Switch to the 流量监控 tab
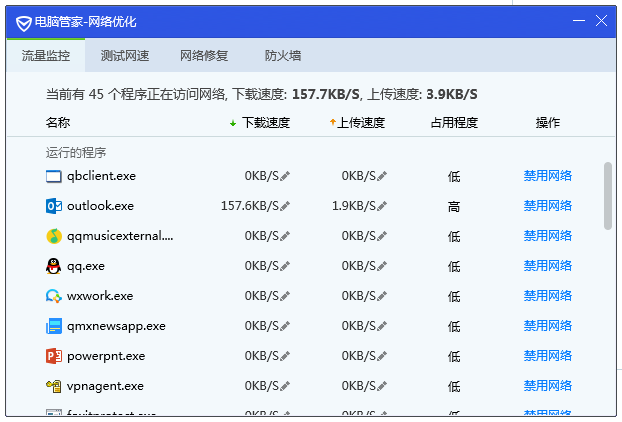 pos(46,56)
